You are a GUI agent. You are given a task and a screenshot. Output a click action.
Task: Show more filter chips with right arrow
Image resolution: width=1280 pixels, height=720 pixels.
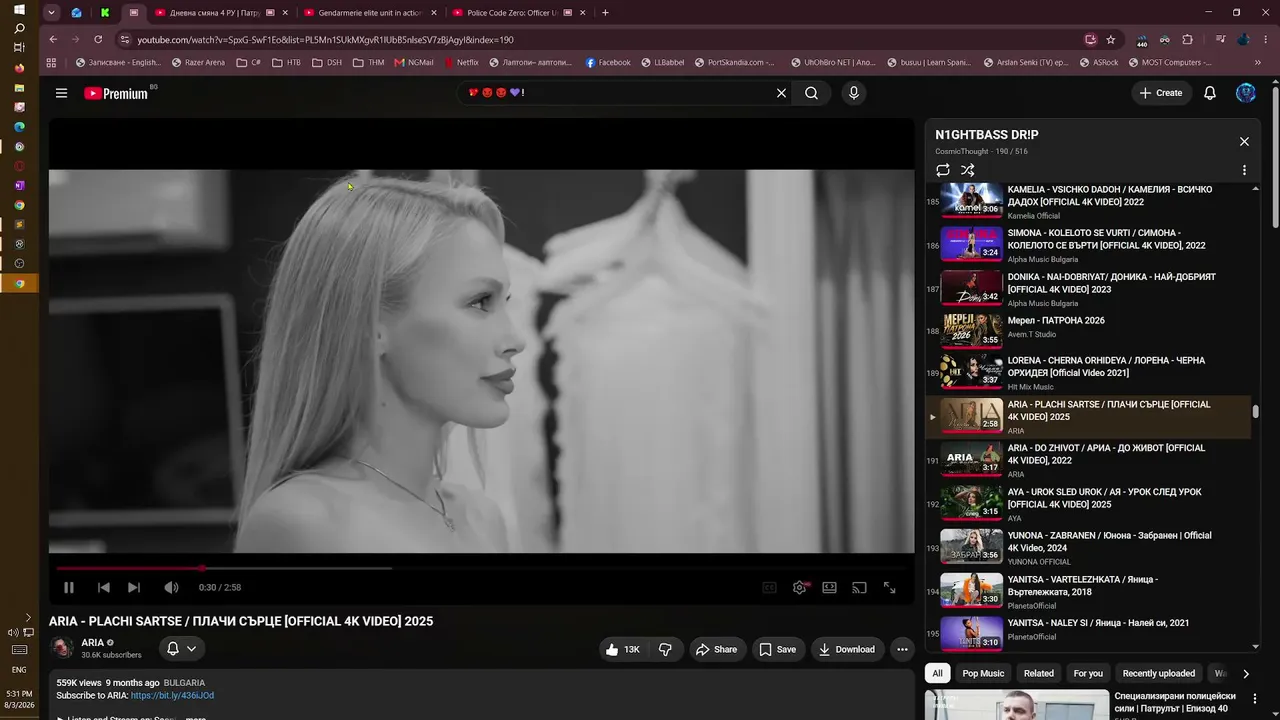click(1246, 674)
